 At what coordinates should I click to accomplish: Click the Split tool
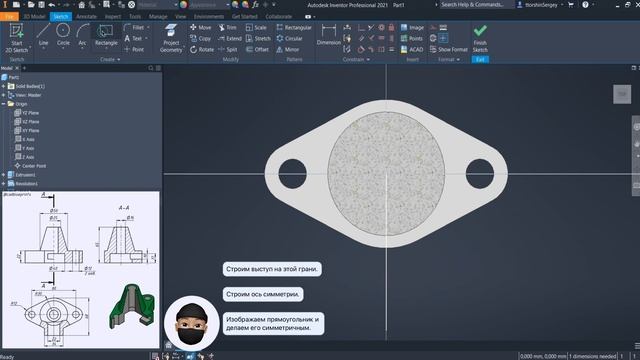[228, 49]
